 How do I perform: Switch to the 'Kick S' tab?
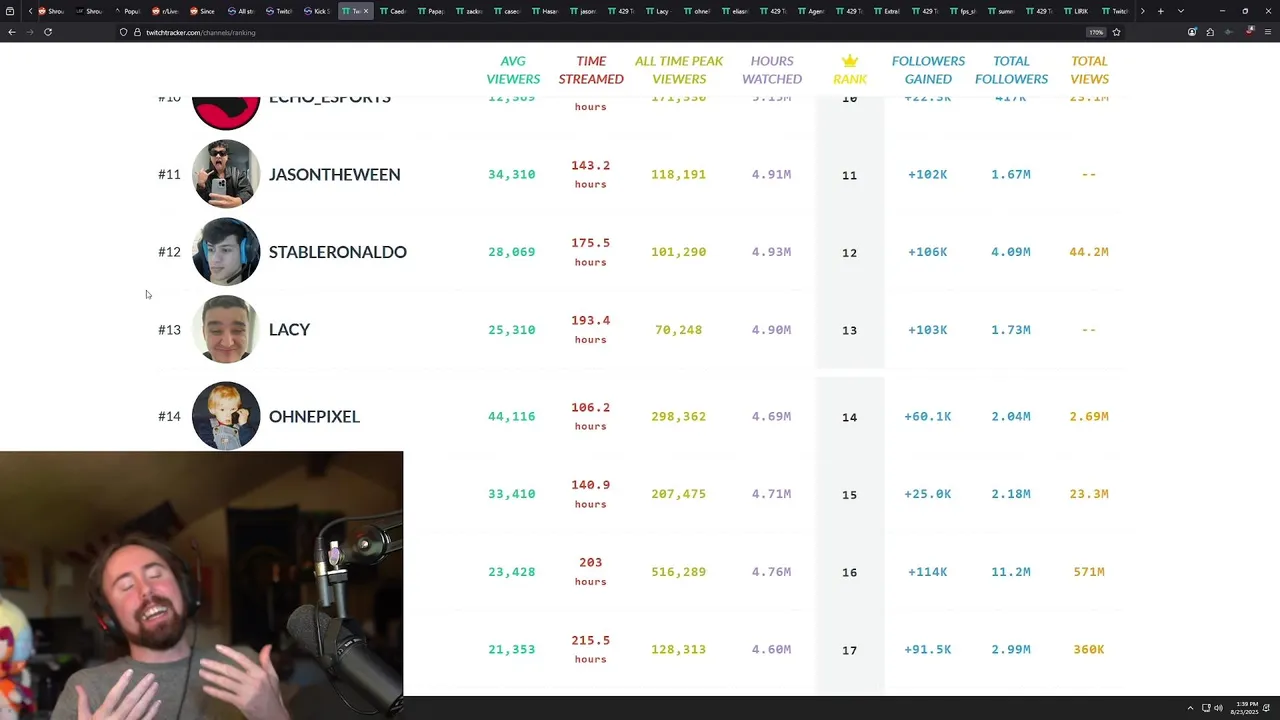point(316,11)
